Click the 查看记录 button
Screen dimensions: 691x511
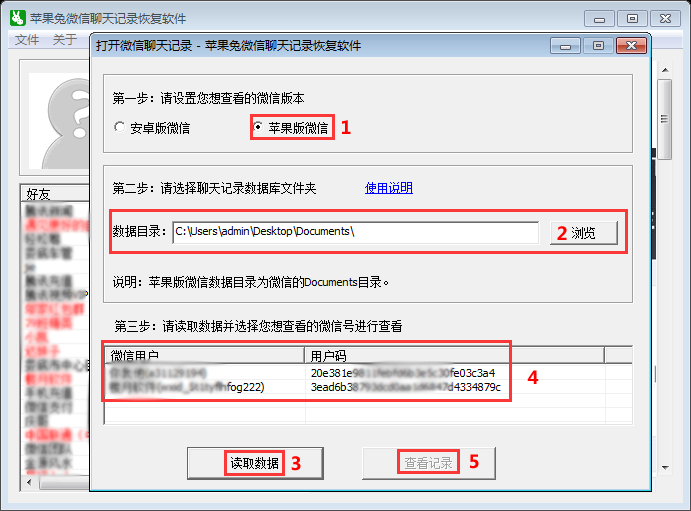coord(429,463)
